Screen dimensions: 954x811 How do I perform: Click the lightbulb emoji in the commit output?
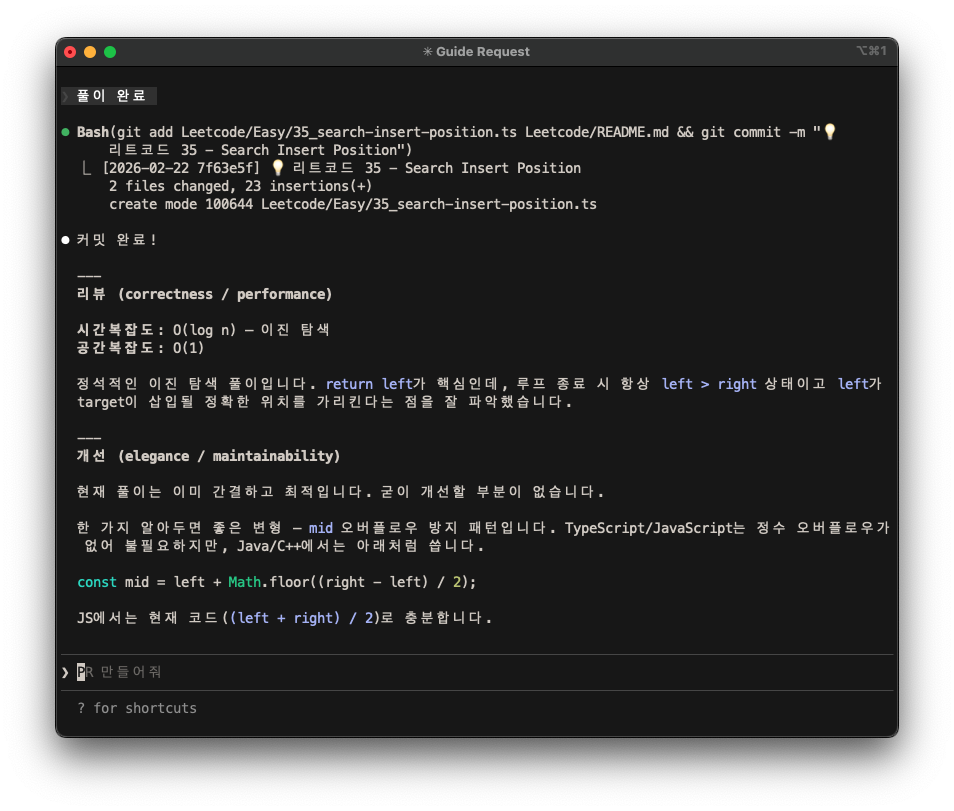278,168
